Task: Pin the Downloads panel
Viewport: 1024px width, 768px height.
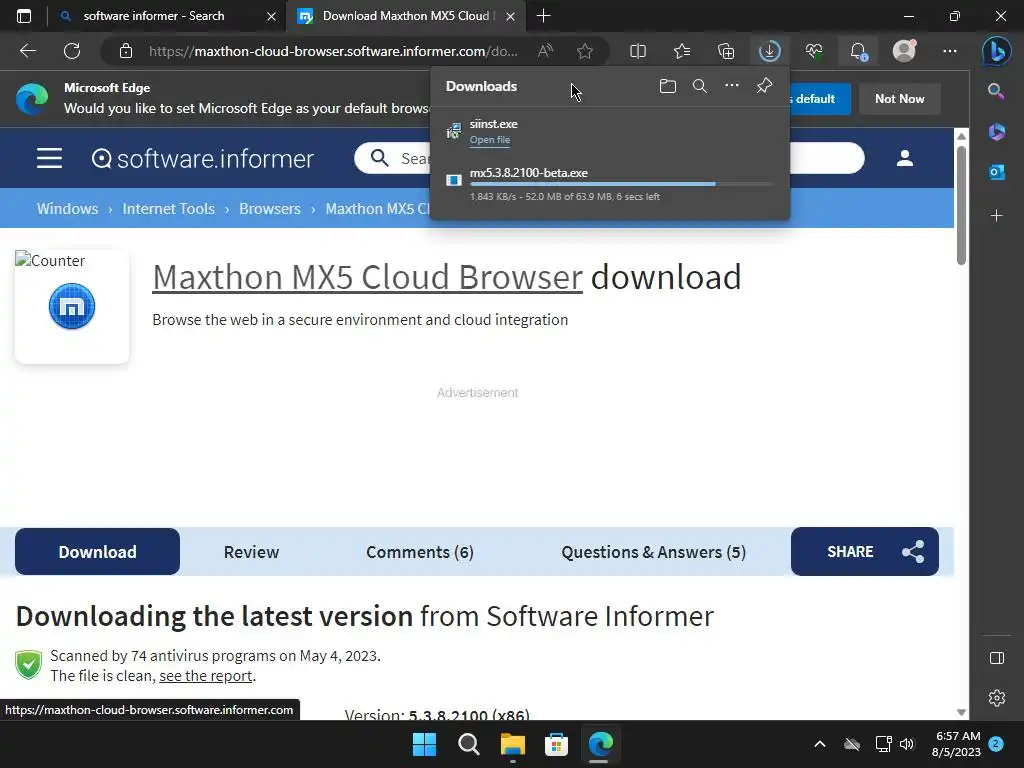Action: click(x=764, y=86)
